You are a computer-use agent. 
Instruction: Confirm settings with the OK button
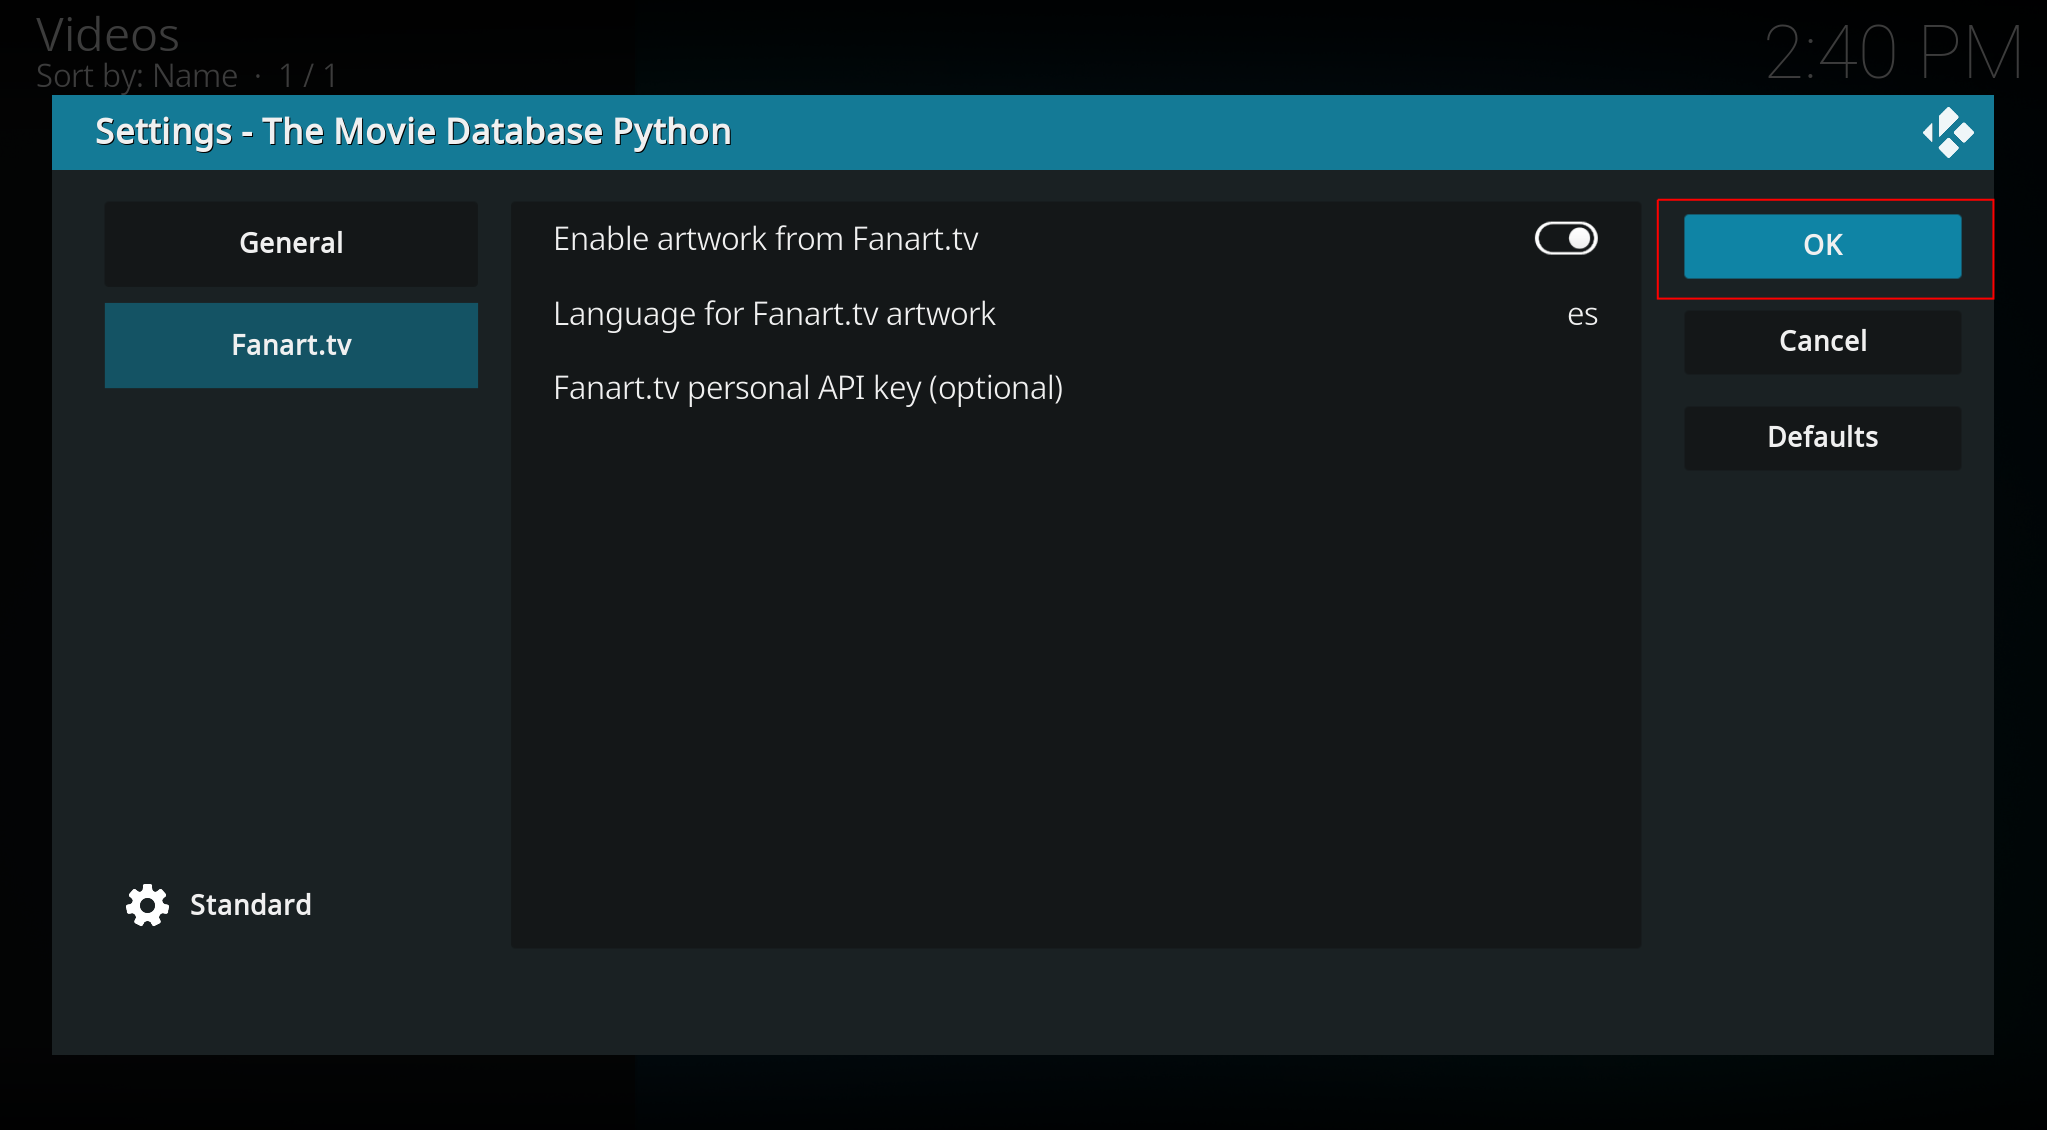[1822, 245]
